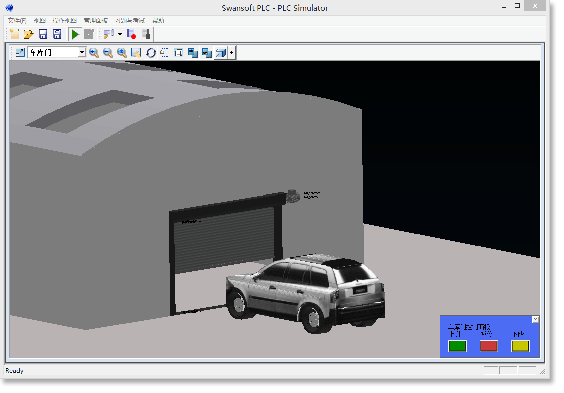Viewport: 564px width, 393px height.
Task: Zoom out of the 3D scene
Action: 108,53
